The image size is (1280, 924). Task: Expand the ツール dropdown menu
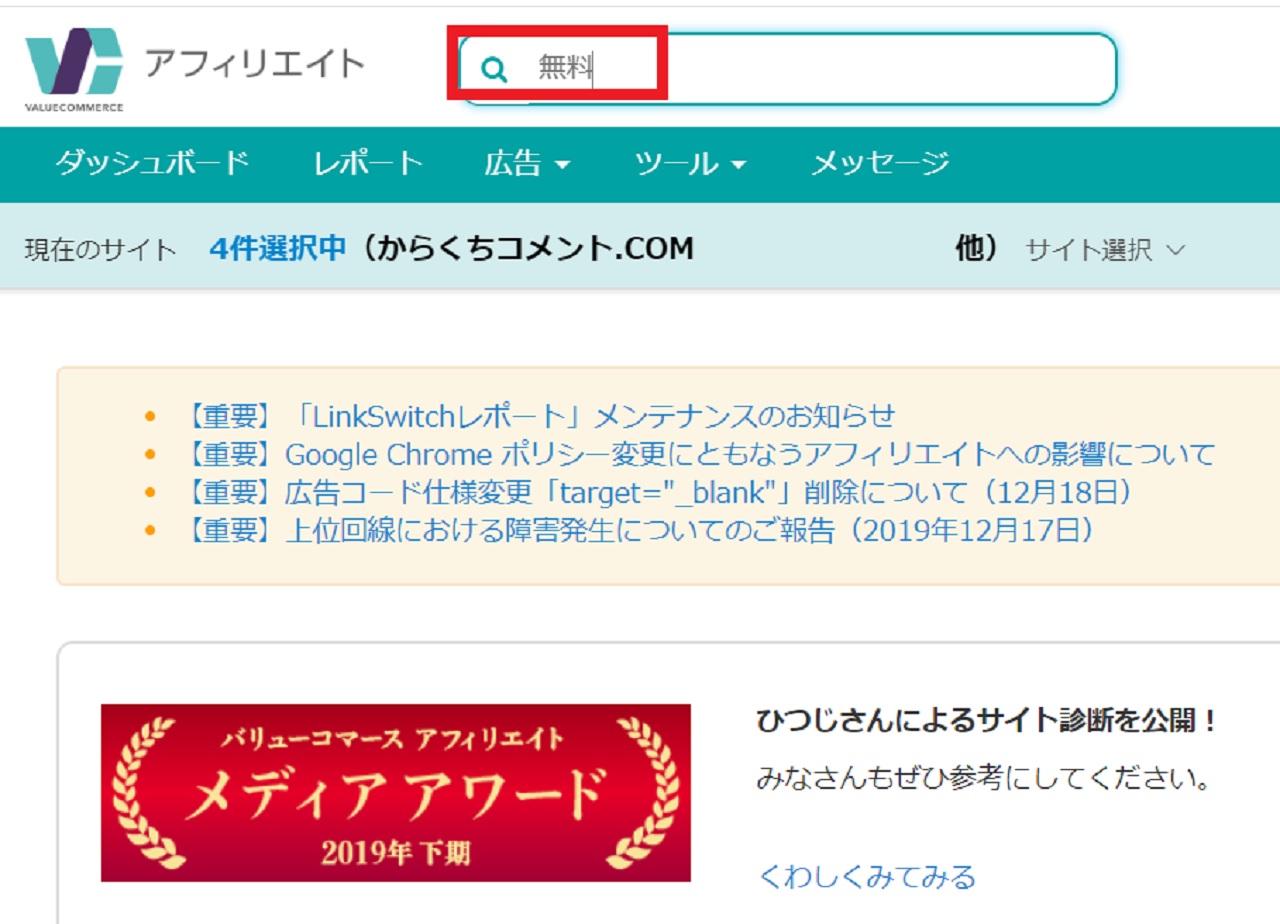coord(690,163)
